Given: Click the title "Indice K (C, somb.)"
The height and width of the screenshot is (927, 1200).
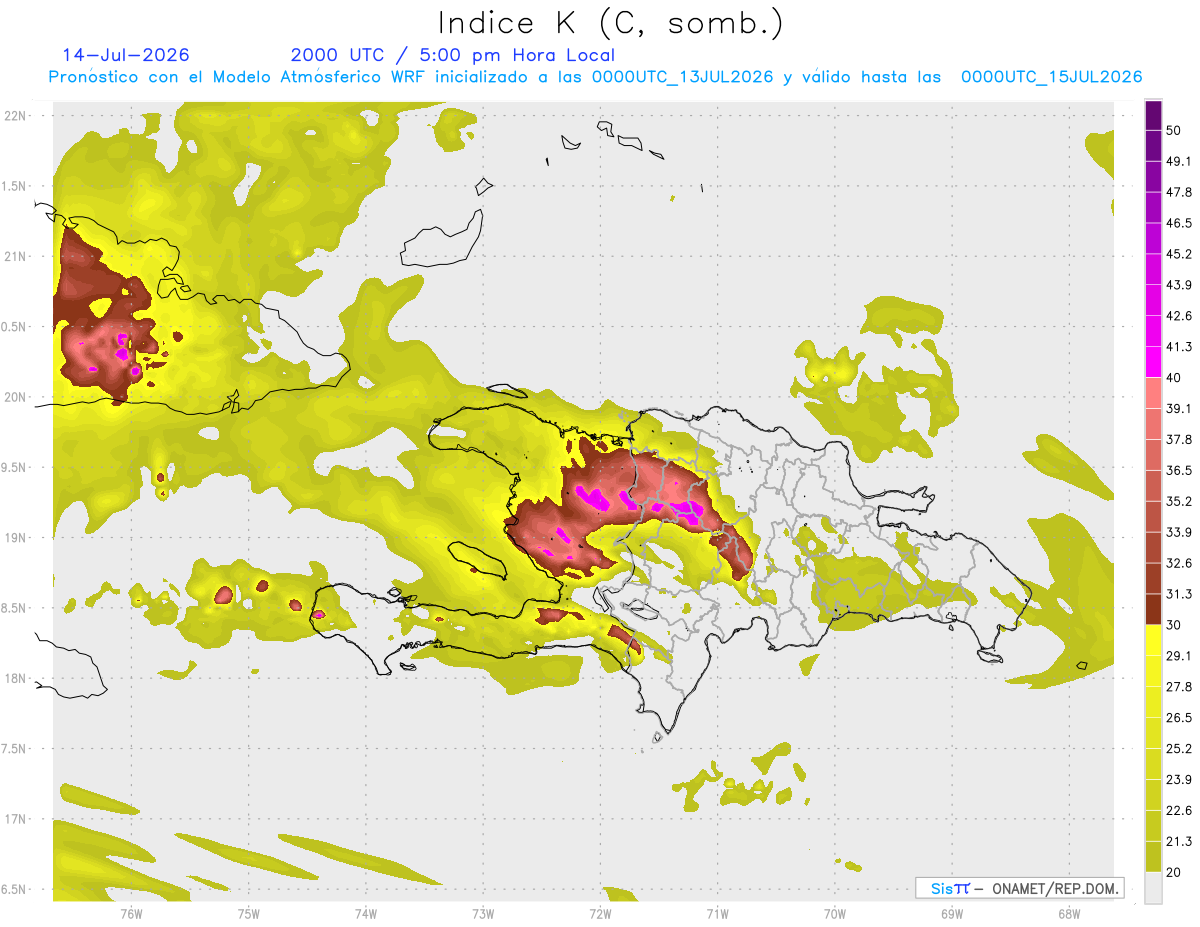Looking at the screenshot, I should click(x=611, y=23).
